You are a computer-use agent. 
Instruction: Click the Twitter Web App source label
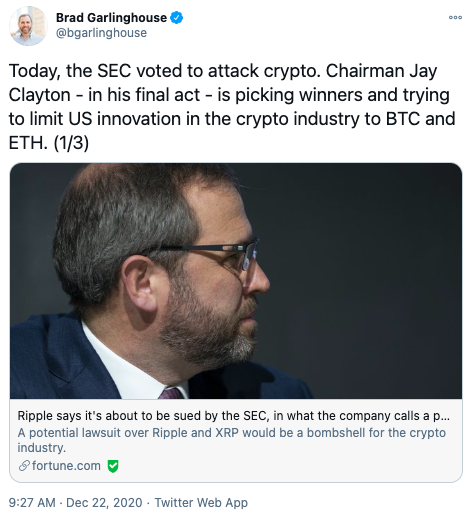pos(201,502)
